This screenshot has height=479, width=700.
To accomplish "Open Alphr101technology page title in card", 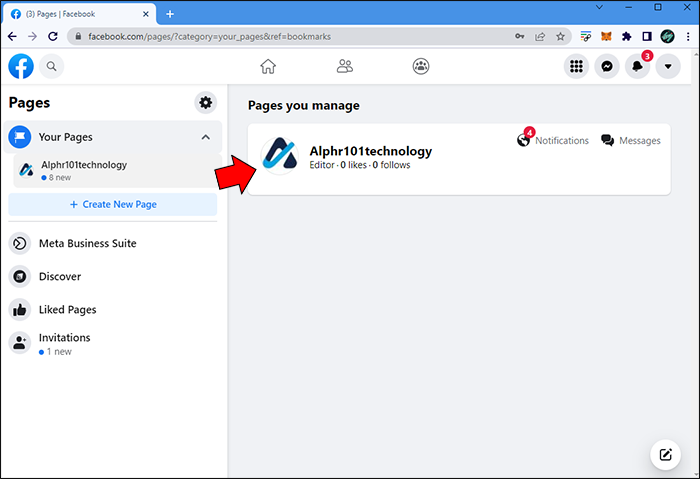I will [x=371, y=151].
